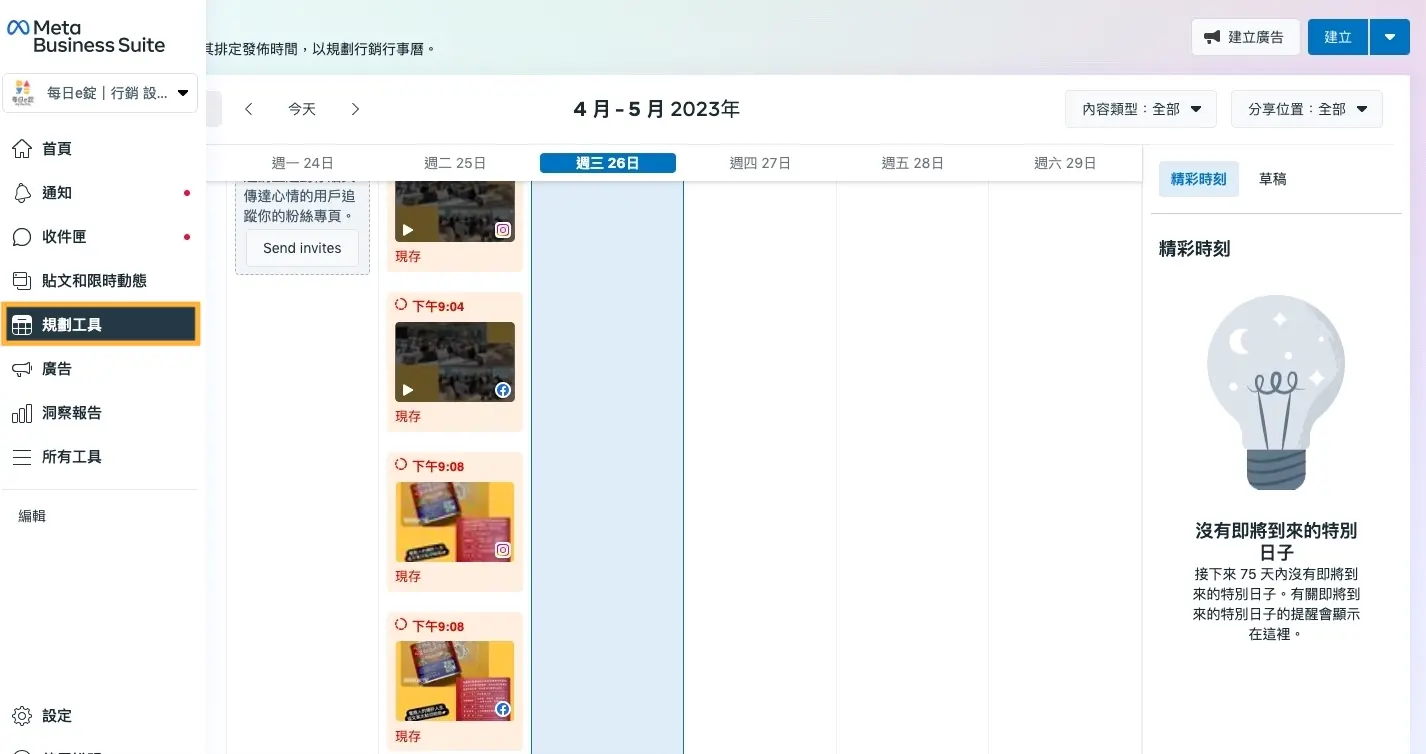Click the Facebook icon on 下午9:04 post
Image resolution: width=1426 pixels, height=754 pixels.
coord(503,390)
